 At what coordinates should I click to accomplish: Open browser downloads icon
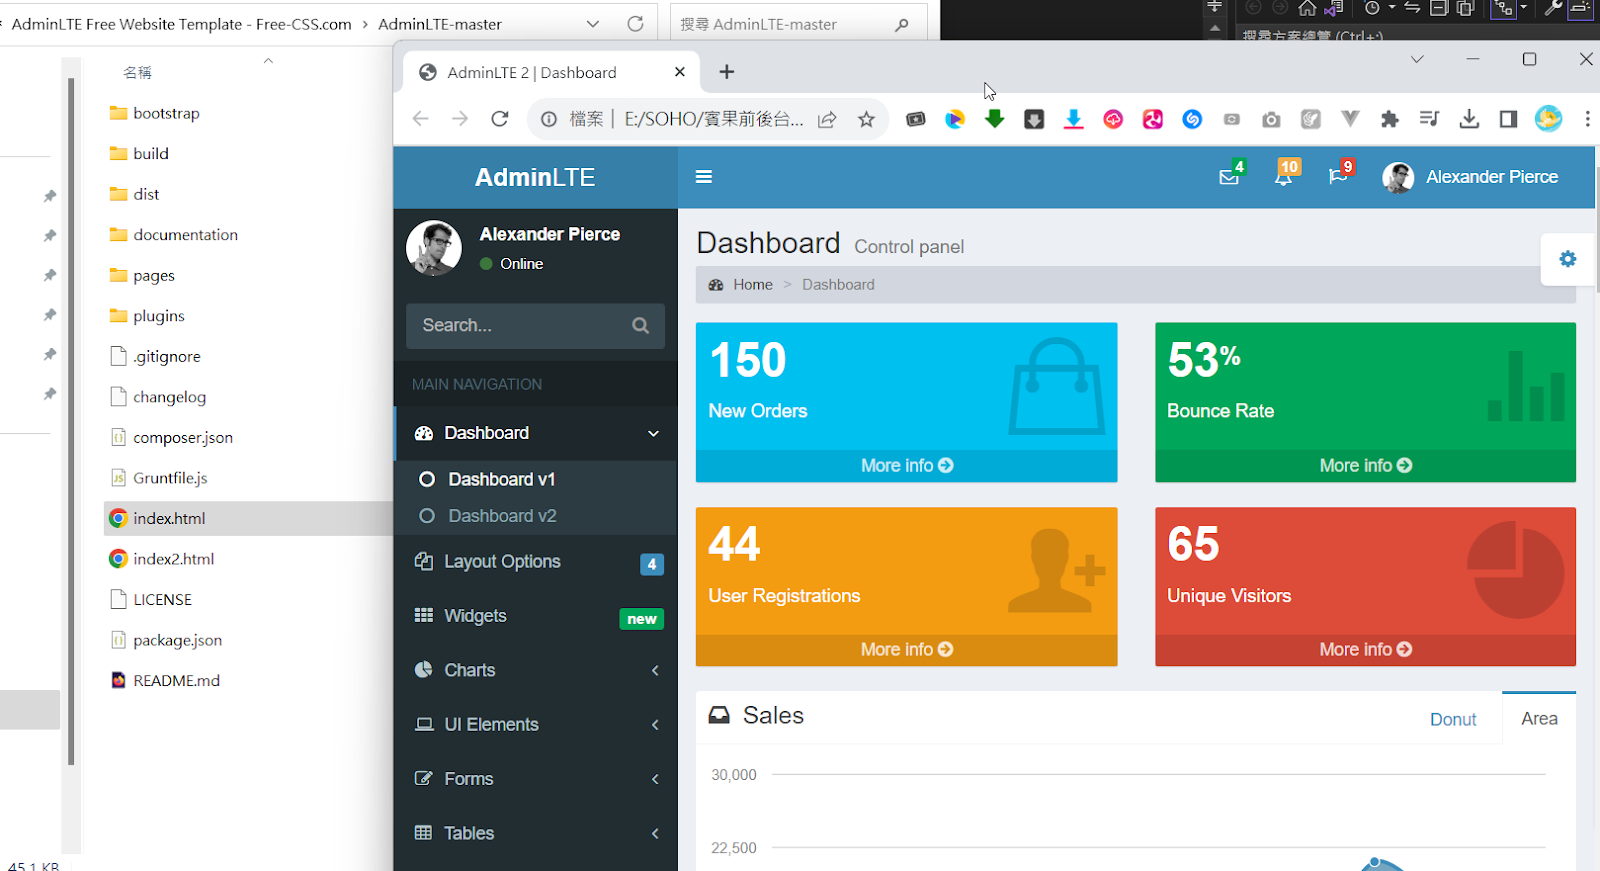pyautogui.click(x=1469, y=119)
